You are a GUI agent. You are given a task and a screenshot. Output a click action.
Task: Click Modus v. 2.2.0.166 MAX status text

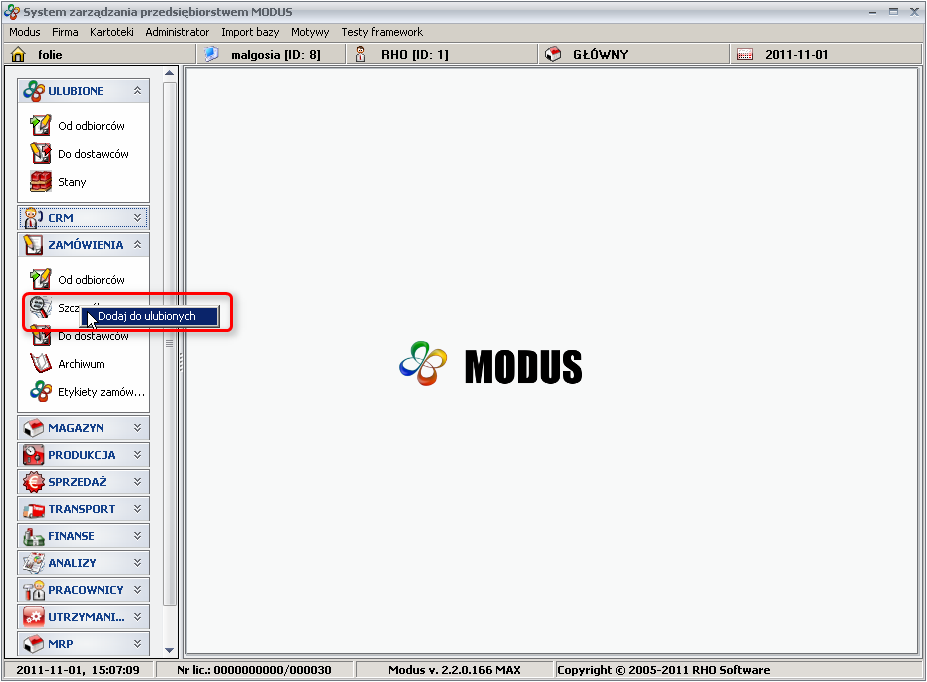(x=454, y=670)
